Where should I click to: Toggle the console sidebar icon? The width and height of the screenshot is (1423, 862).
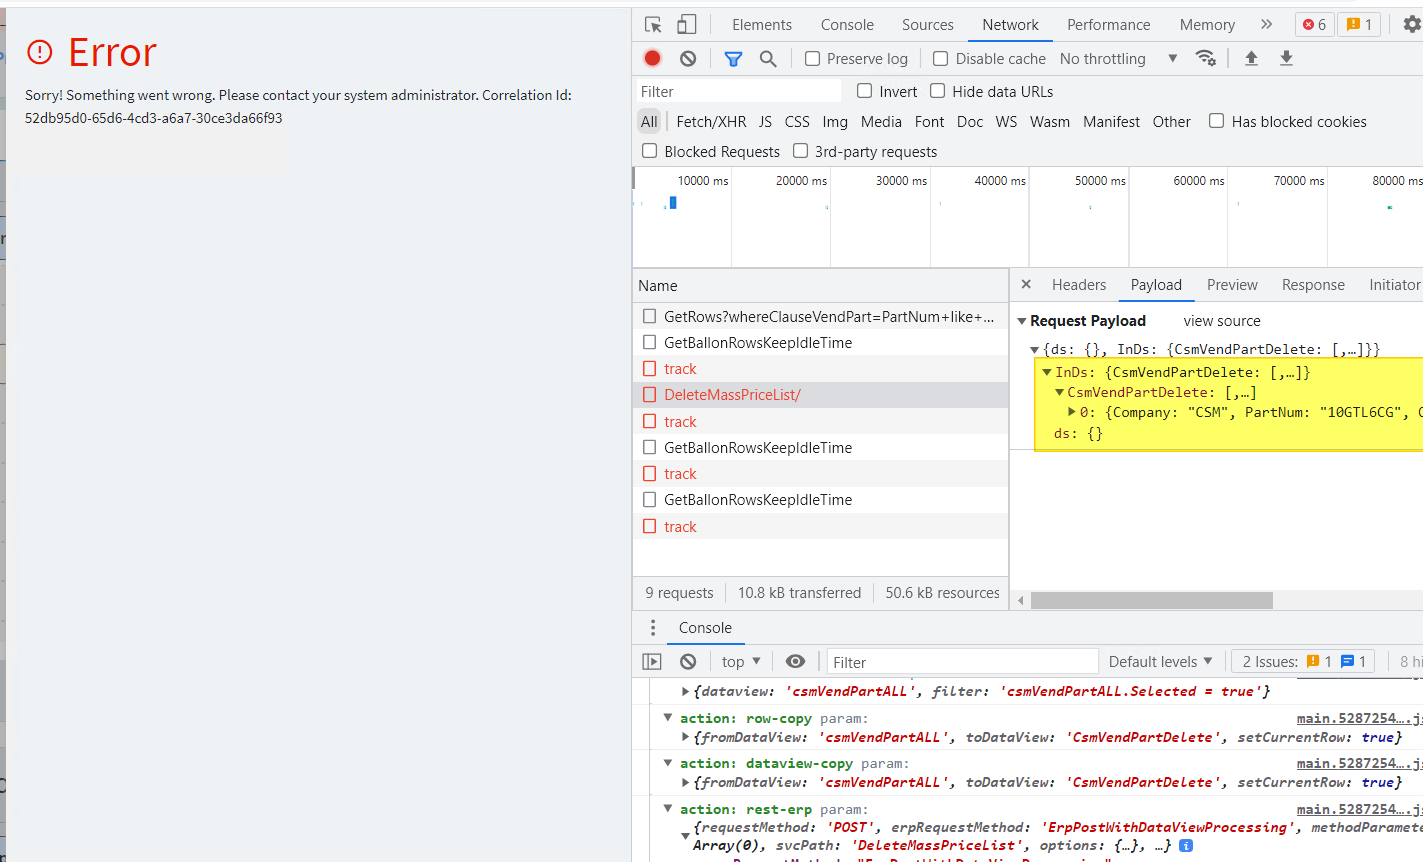652,662
